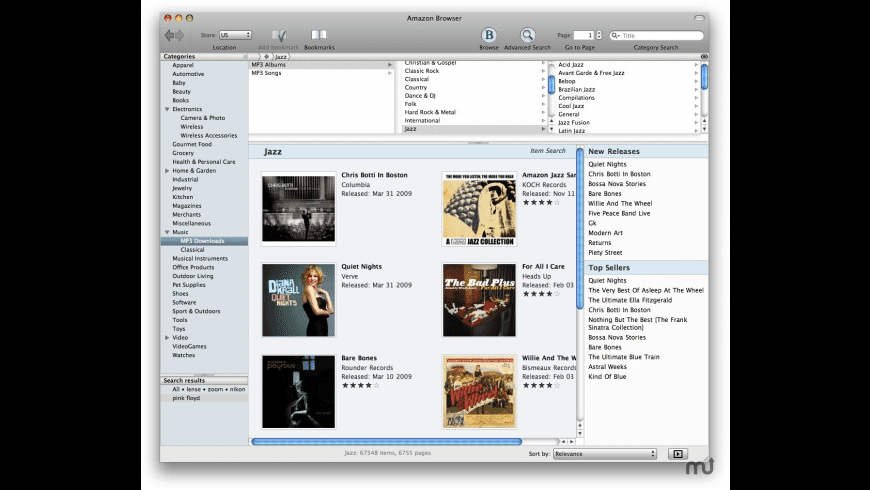Select Cool Jazz subgenre
This screenshot has height=490, width=870.
click(x=571, y=106)
